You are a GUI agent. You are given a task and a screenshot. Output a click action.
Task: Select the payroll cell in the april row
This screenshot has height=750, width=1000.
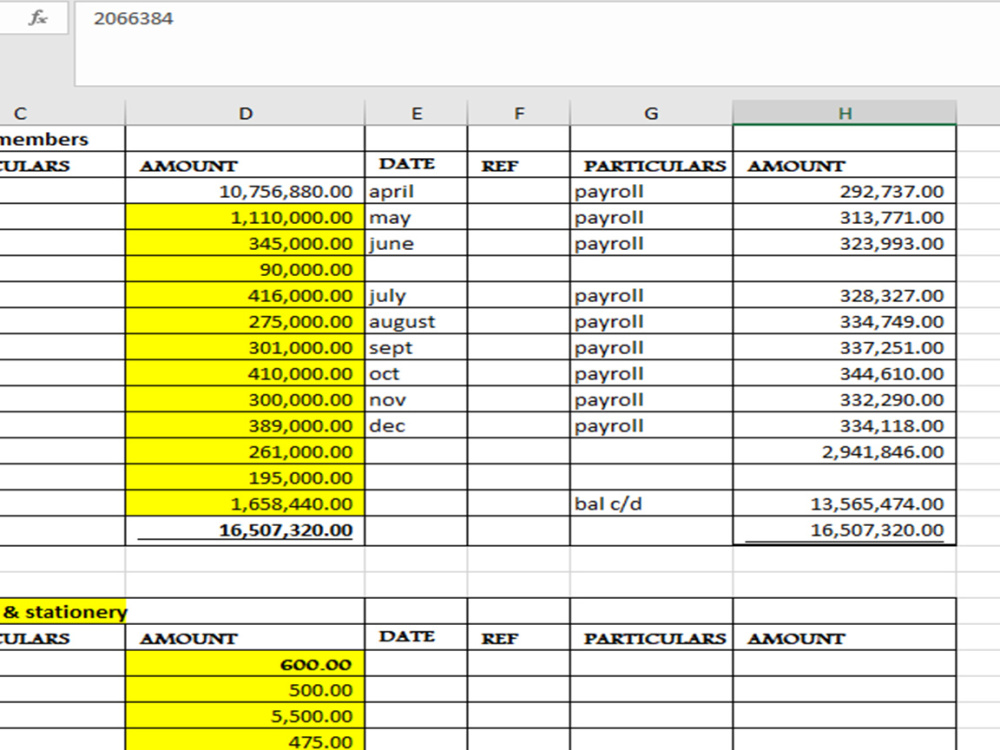[x=651, y=191]
